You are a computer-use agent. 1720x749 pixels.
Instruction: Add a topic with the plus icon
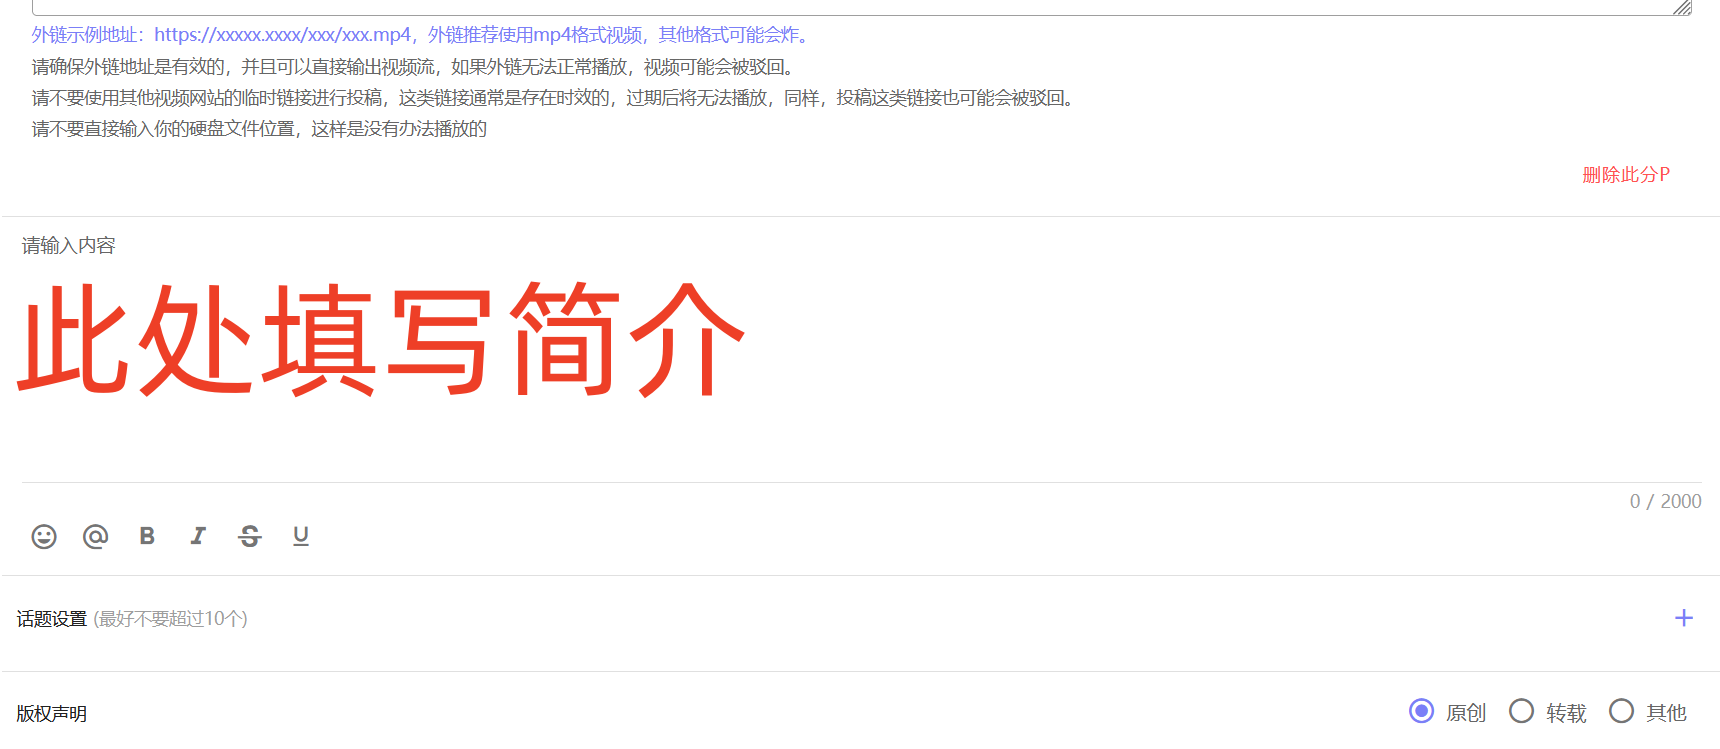pos(1684,618)
